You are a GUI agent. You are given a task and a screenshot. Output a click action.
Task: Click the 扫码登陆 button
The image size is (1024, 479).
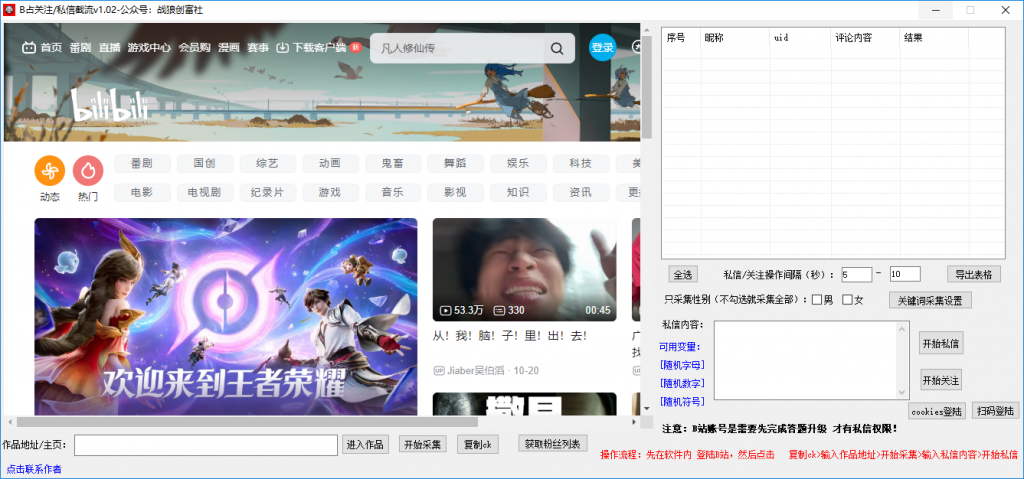(x=995, y=410)
